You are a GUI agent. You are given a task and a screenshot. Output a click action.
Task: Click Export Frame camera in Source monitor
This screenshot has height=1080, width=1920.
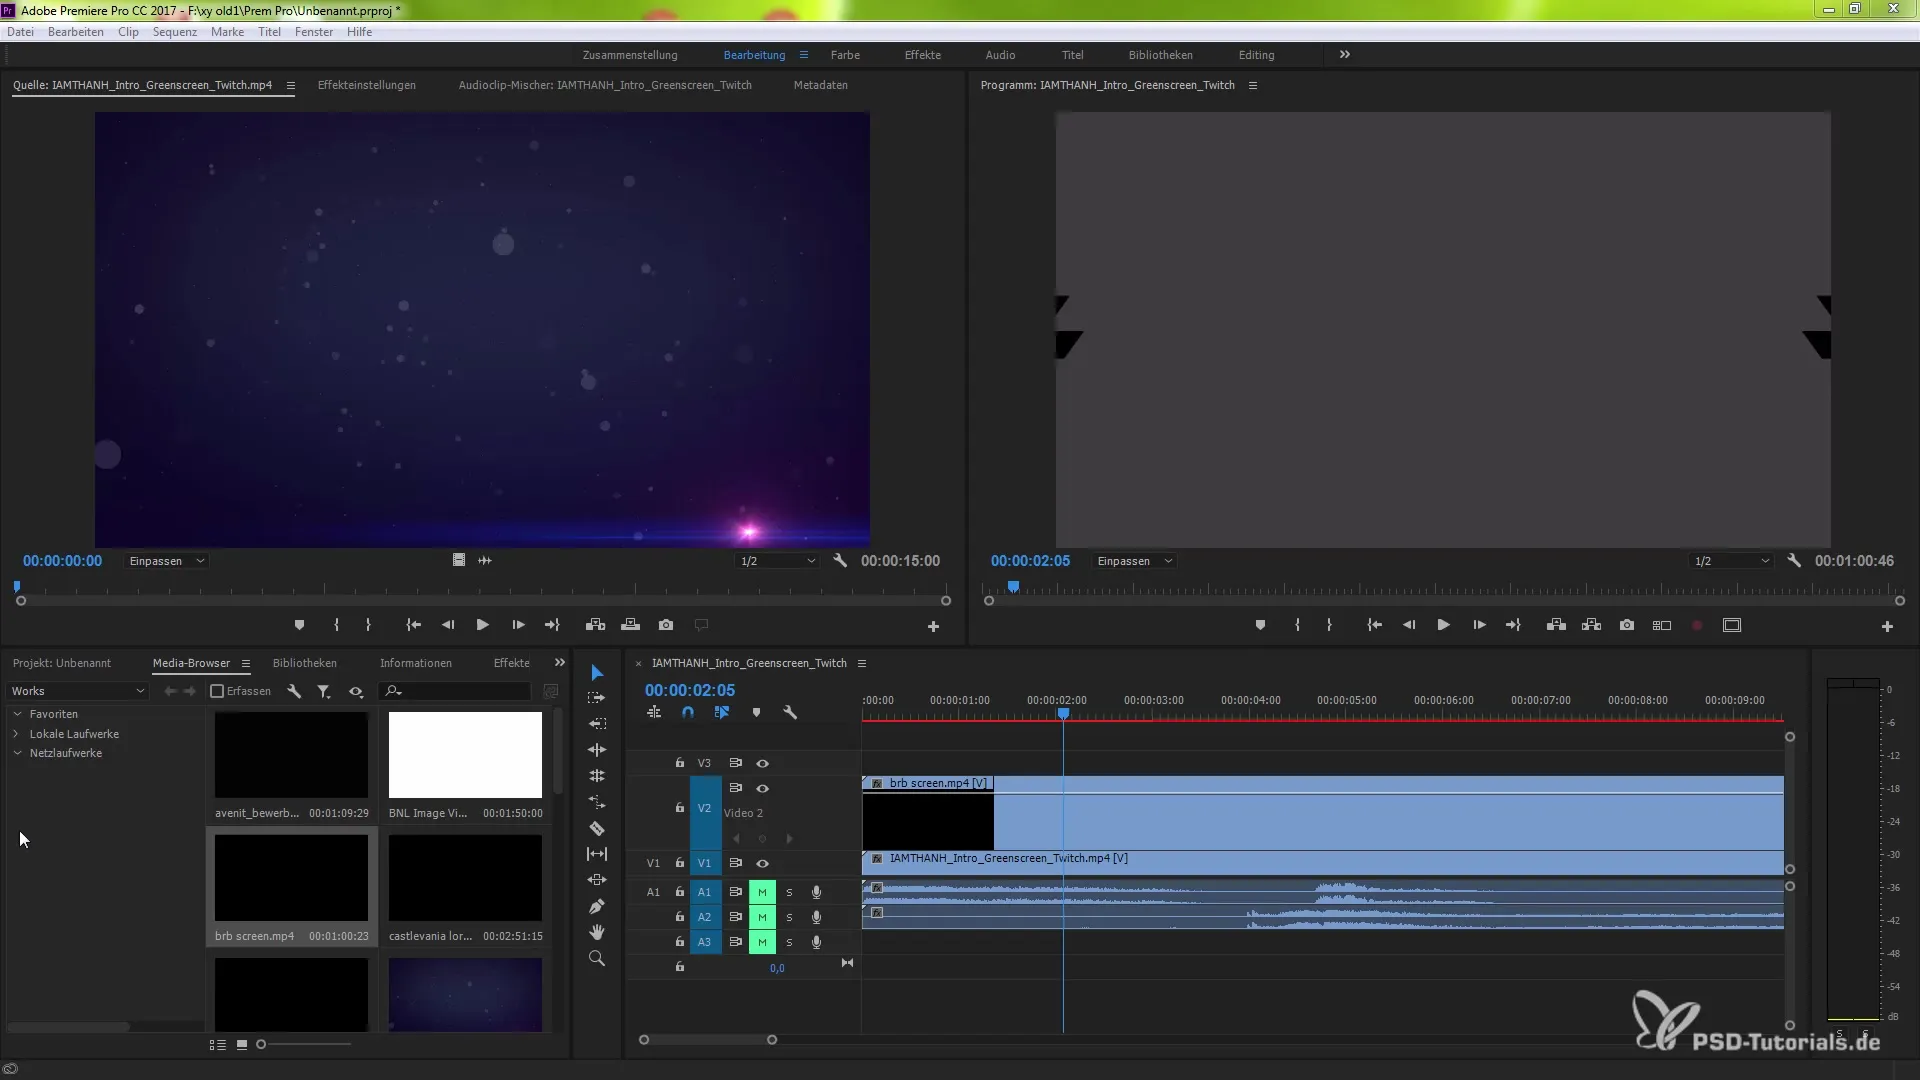click(666, 625)
